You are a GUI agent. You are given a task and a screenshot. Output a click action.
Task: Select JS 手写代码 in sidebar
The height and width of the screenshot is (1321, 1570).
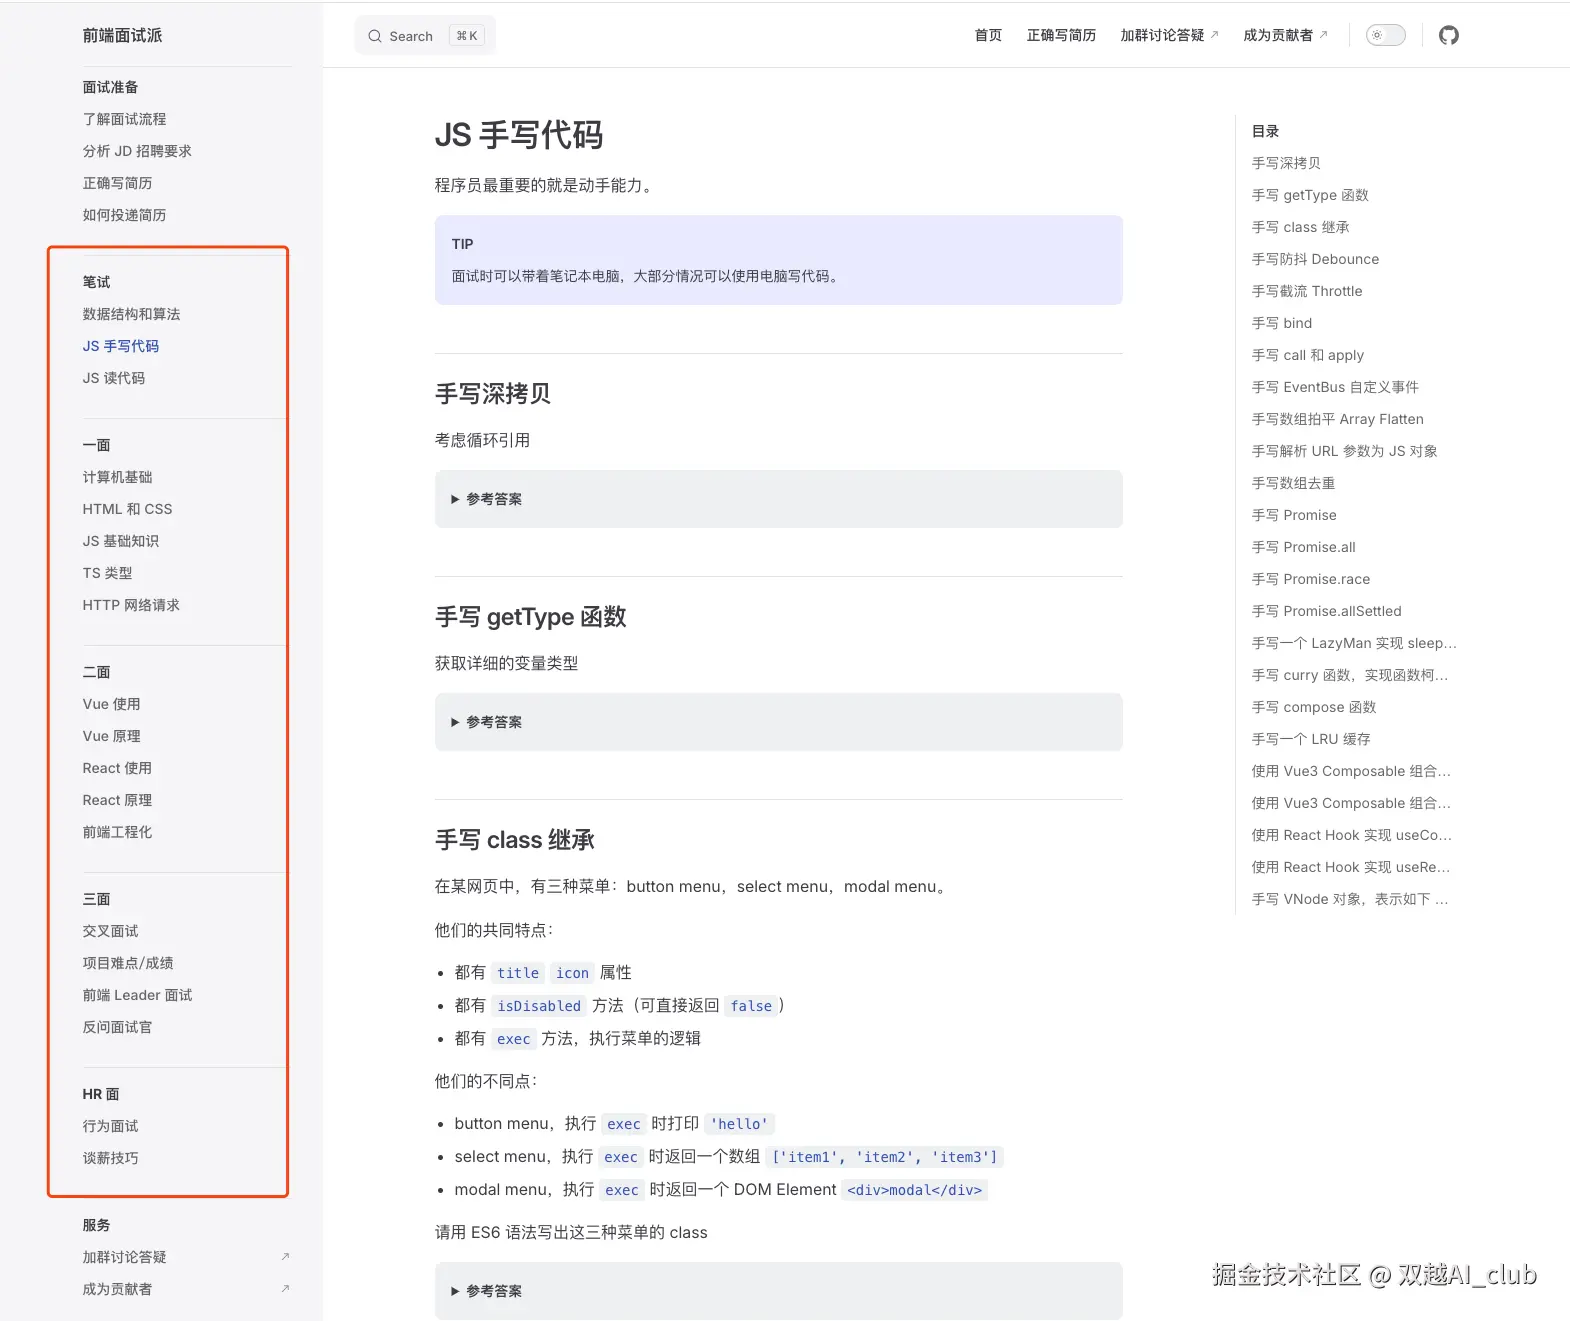click(x=121, y=346)
